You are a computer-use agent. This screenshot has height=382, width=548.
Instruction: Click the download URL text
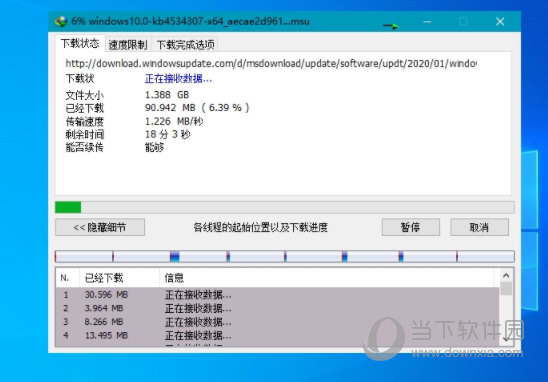pos(271,64)
